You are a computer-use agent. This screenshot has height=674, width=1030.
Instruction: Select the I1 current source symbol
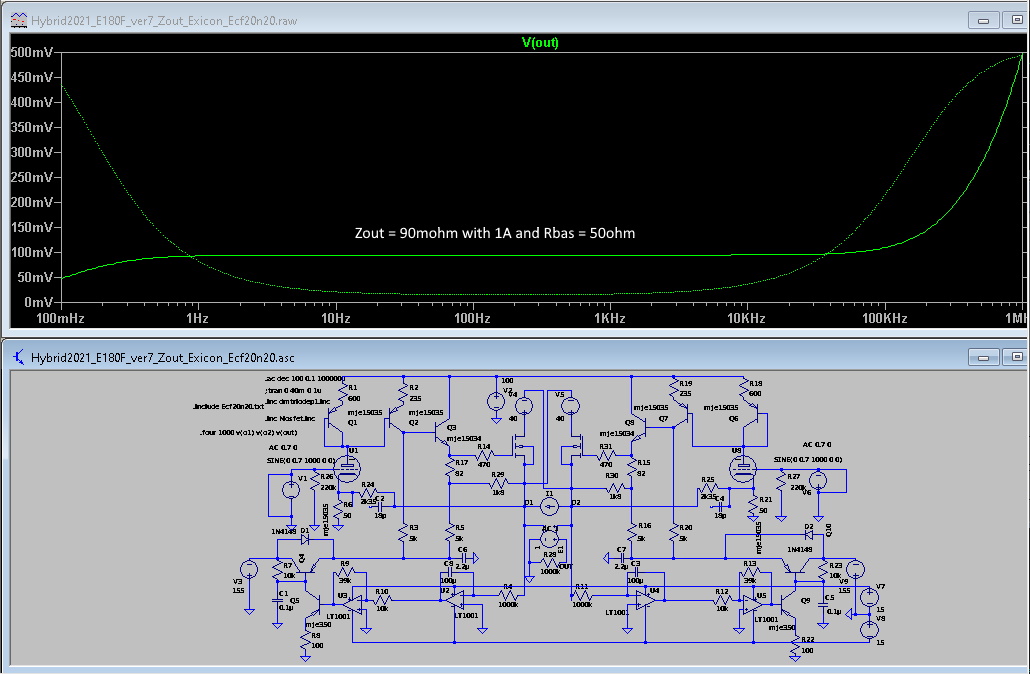point(548,506)
